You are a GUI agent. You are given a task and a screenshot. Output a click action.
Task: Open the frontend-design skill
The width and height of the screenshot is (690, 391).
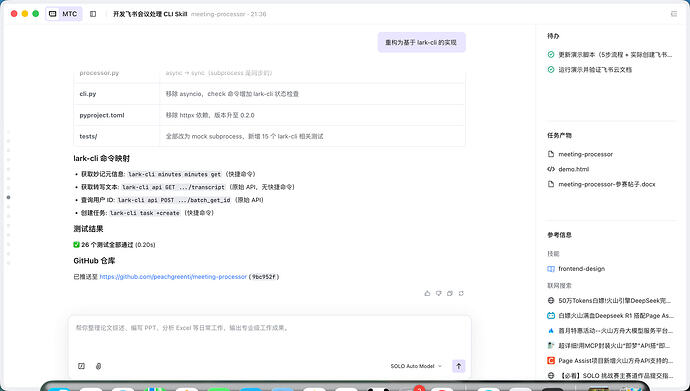(x=581, y=269)
